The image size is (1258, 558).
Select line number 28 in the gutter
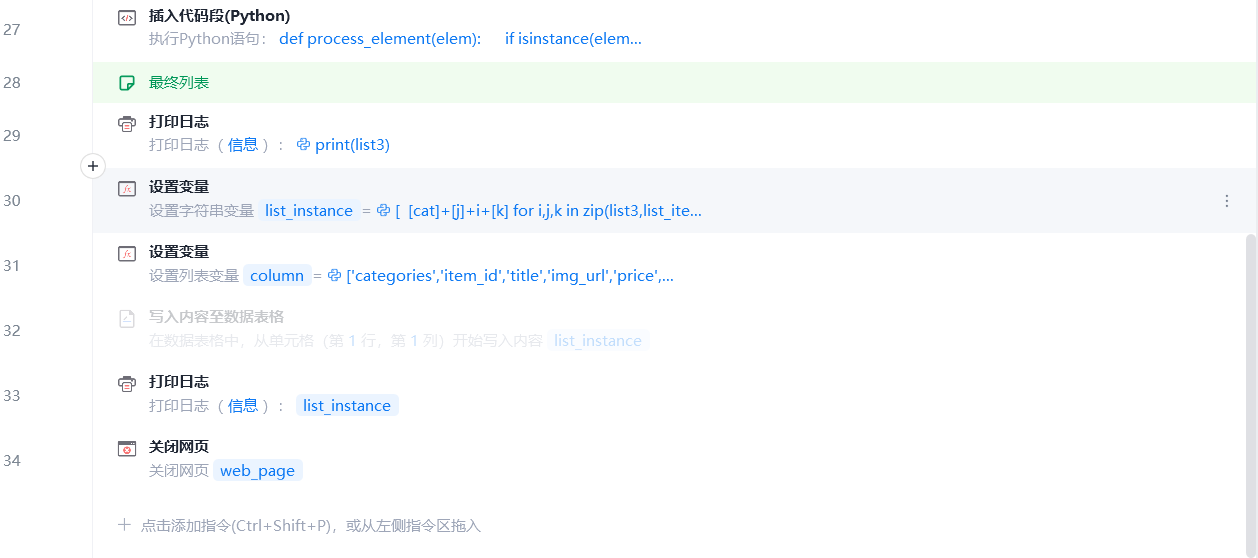[x=12, y=83]
